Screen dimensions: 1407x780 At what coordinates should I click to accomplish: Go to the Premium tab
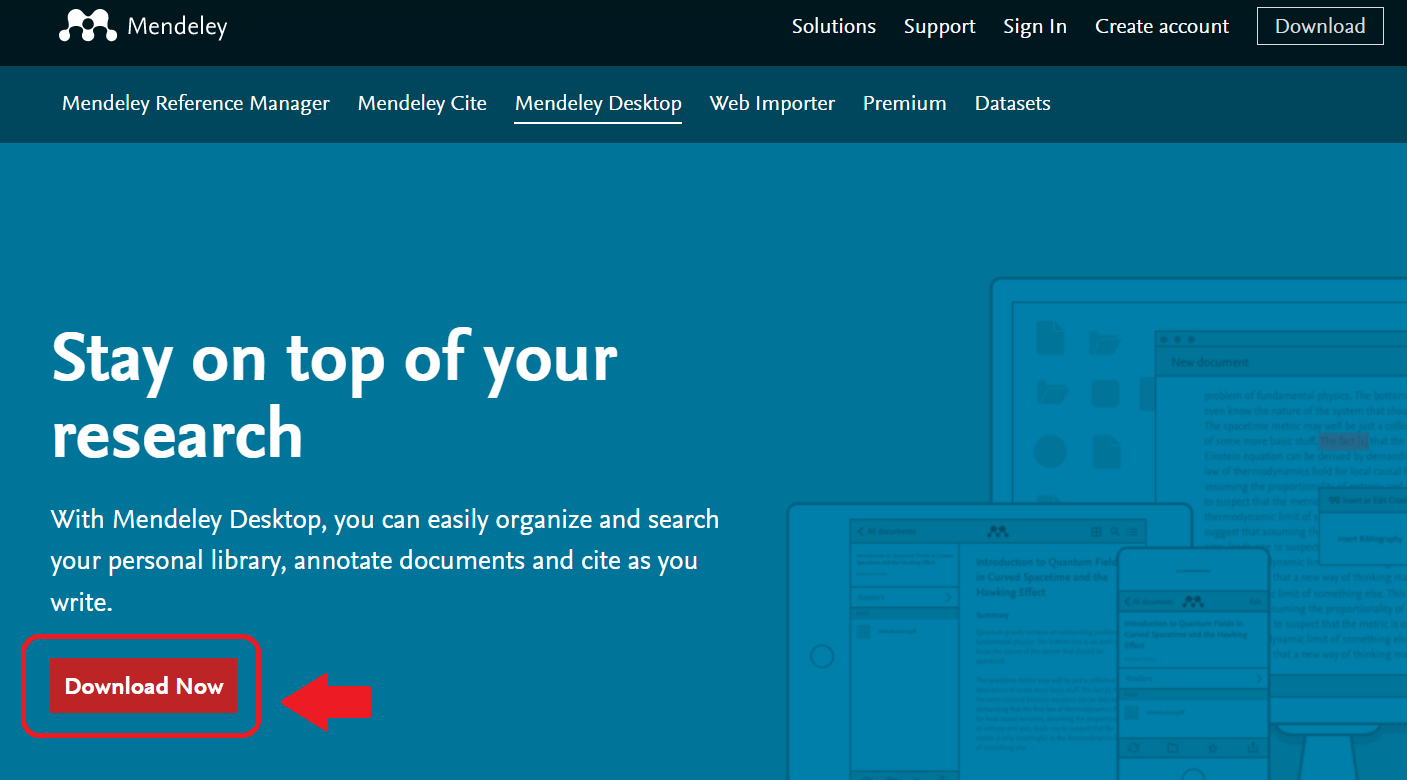tap(905, 103)
